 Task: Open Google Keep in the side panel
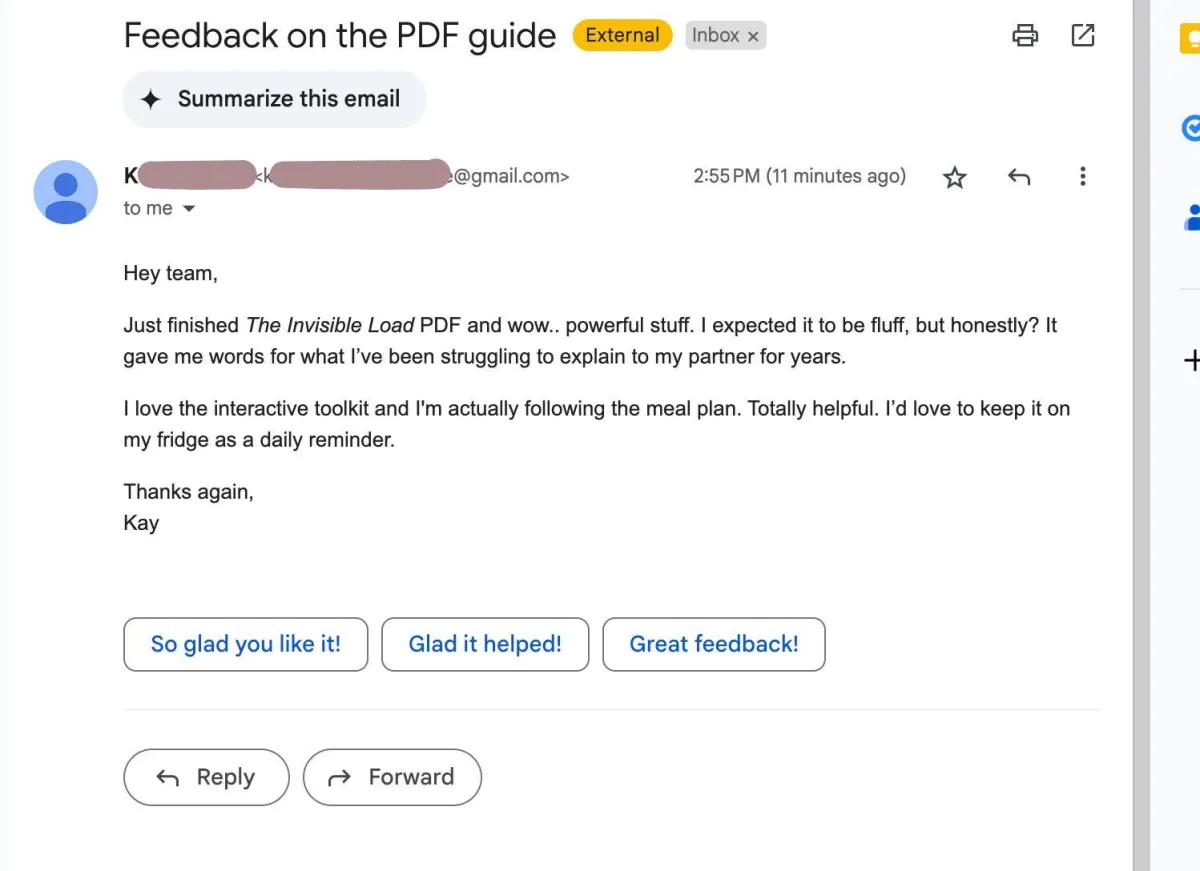tap(1191, 38)
